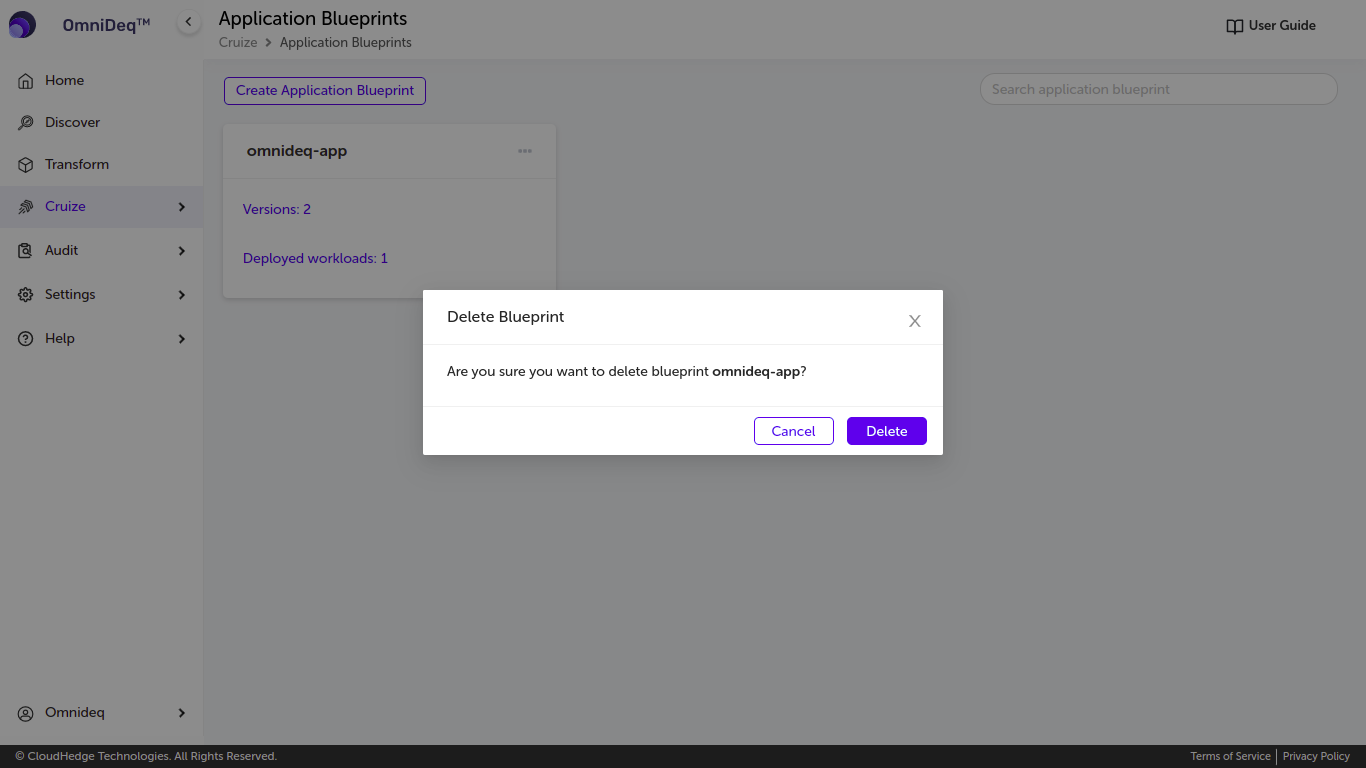Click the Audit clipboard icon
This screenshot has height=768, width=1366.
[26, 251]
